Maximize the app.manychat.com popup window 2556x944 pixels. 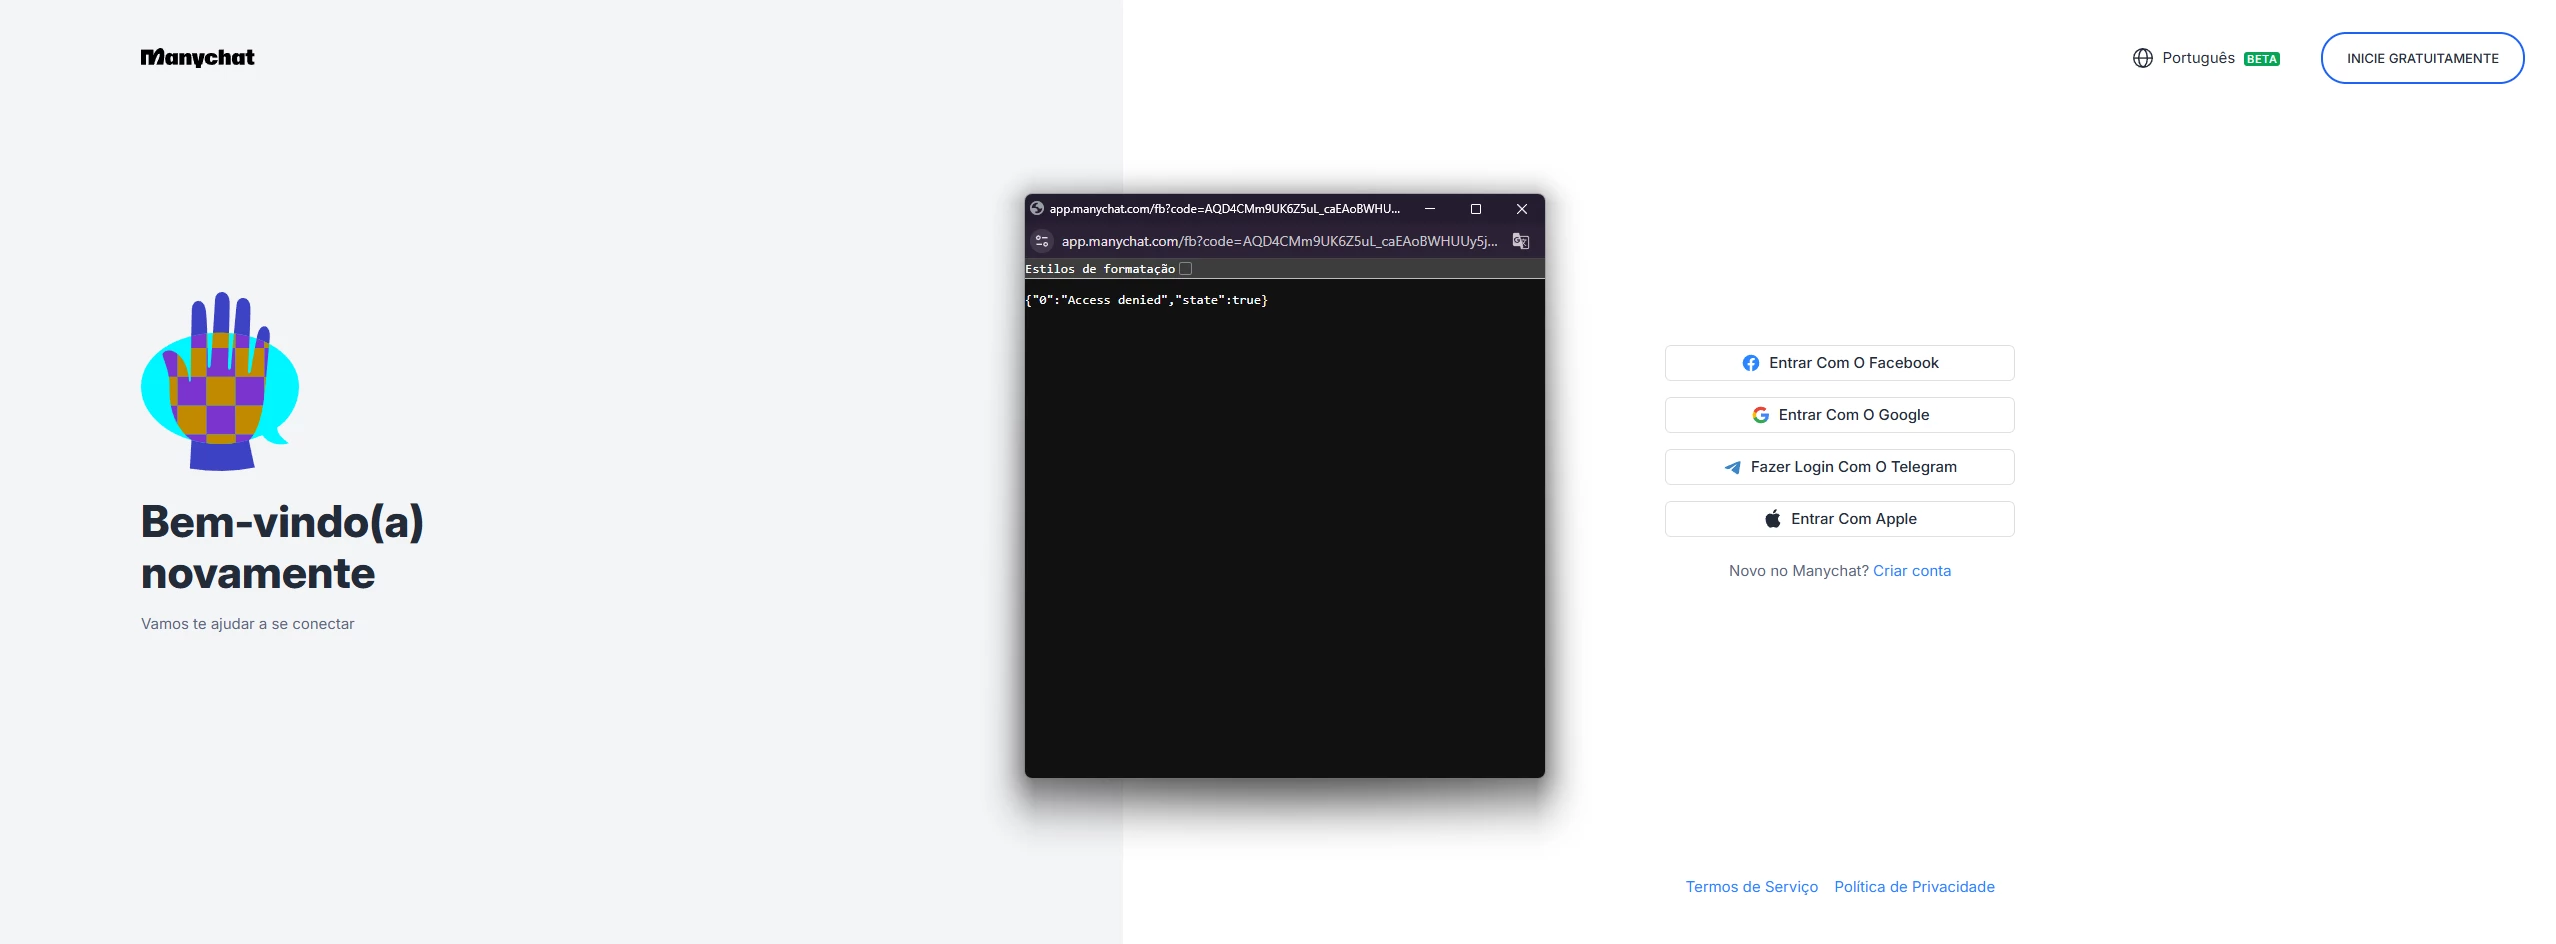click(1476, 209)
